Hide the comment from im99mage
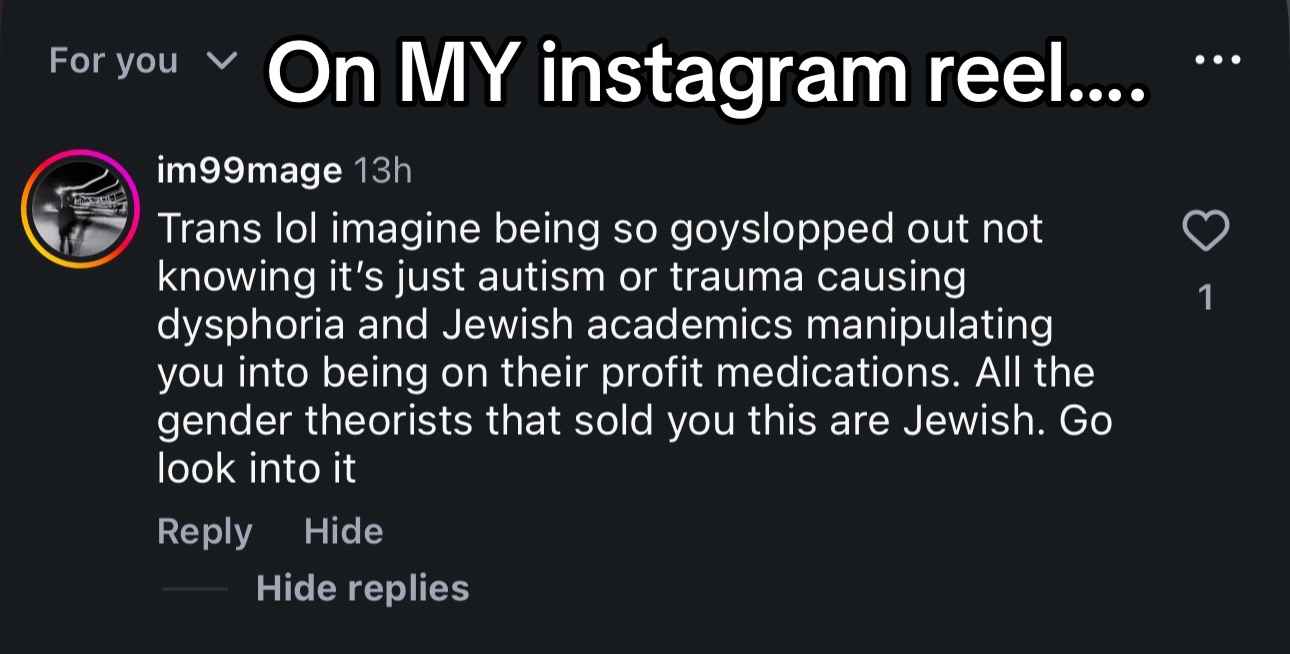 (343, 531)
